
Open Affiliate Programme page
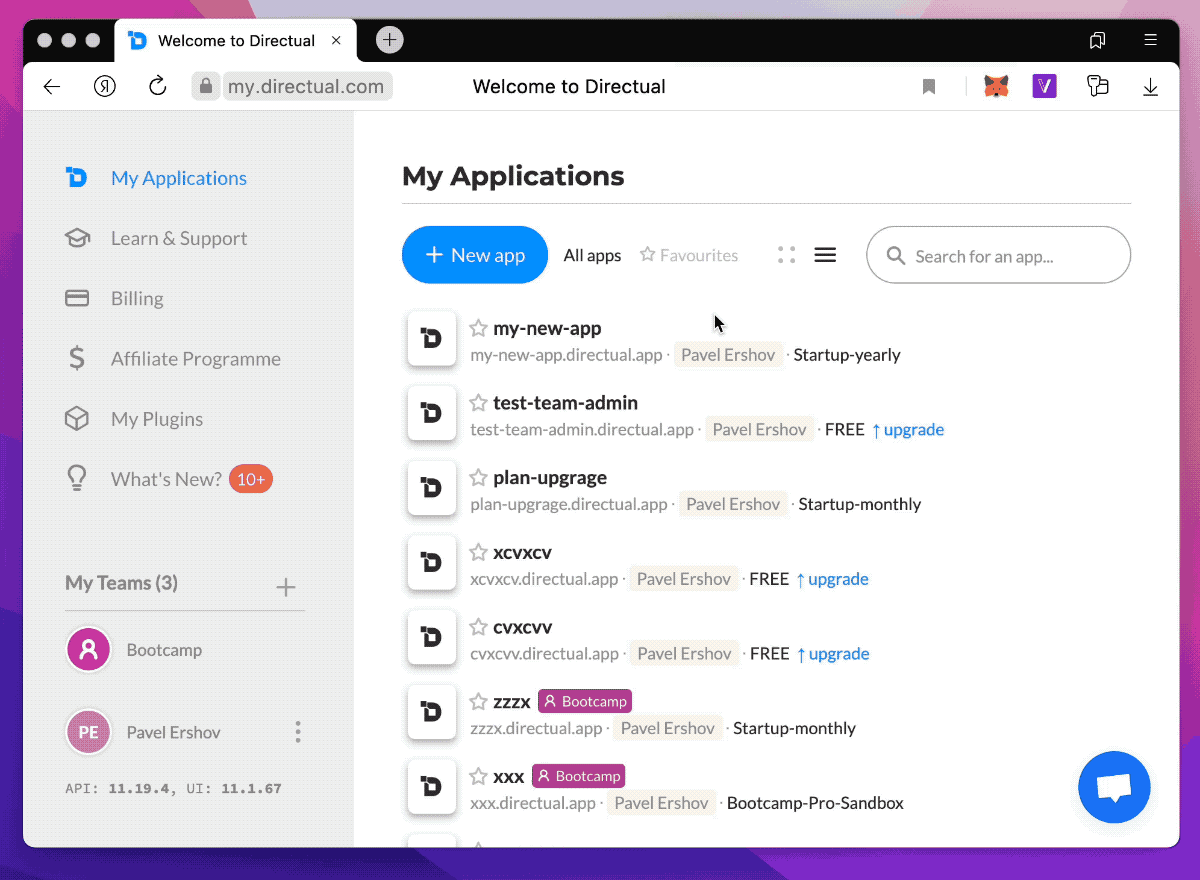coord(196,358)
